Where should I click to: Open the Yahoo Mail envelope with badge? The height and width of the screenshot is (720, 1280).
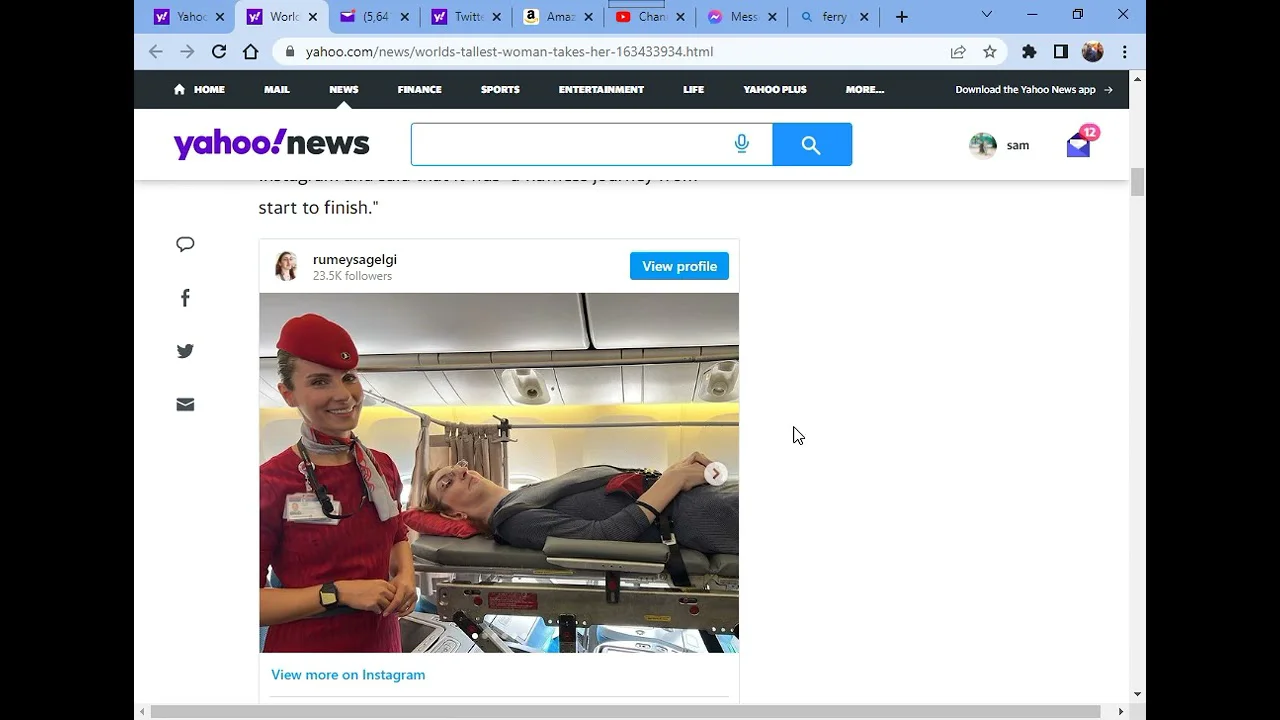pyautogui.click(x=1080, y=144)
